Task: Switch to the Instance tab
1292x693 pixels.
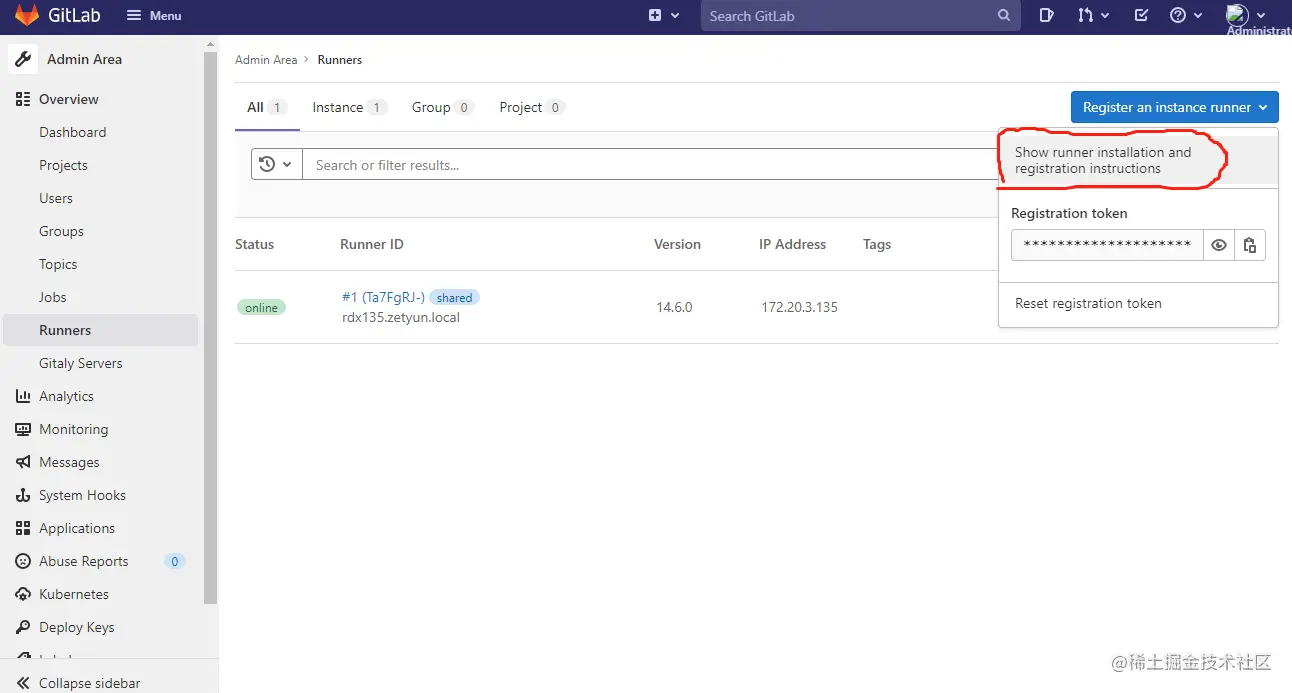Action: click(349, 107)
